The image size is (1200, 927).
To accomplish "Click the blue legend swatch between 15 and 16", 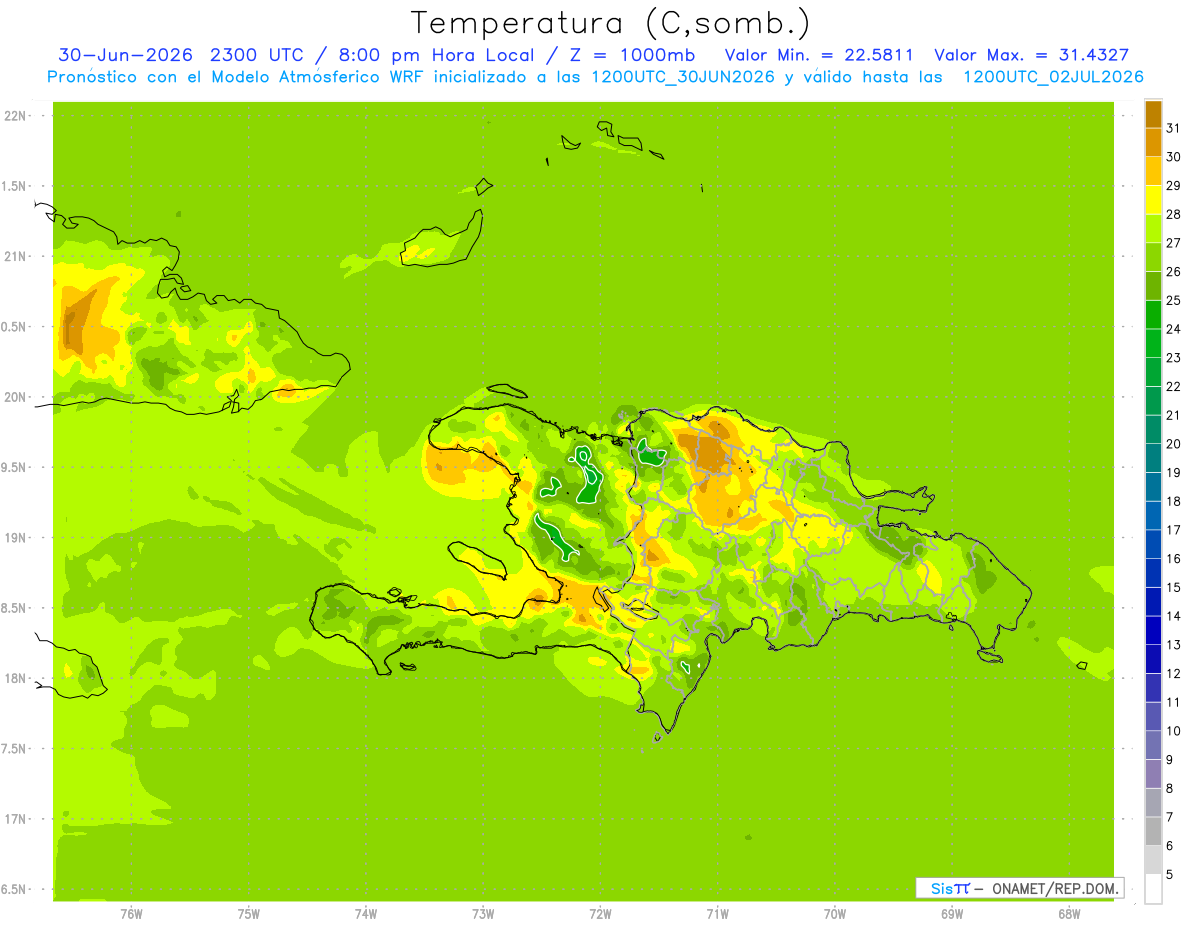I will click(x=1153, y=573).
